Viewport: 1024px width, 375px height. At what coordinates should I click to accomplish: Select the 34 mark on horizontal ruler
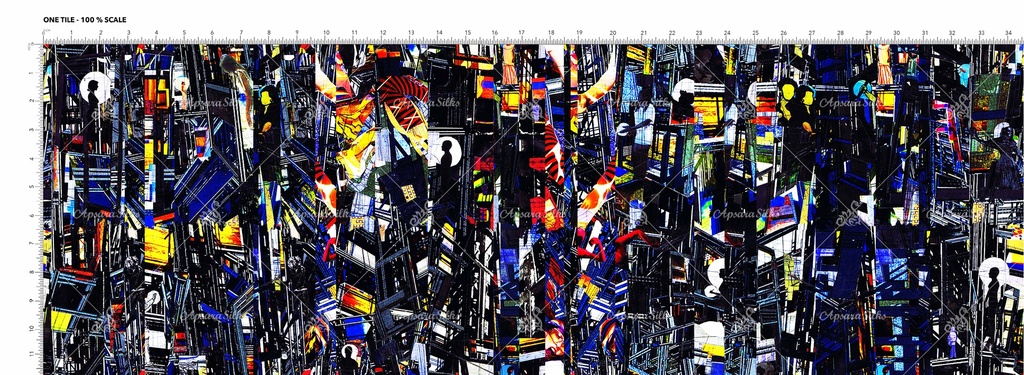(1008, 33)
